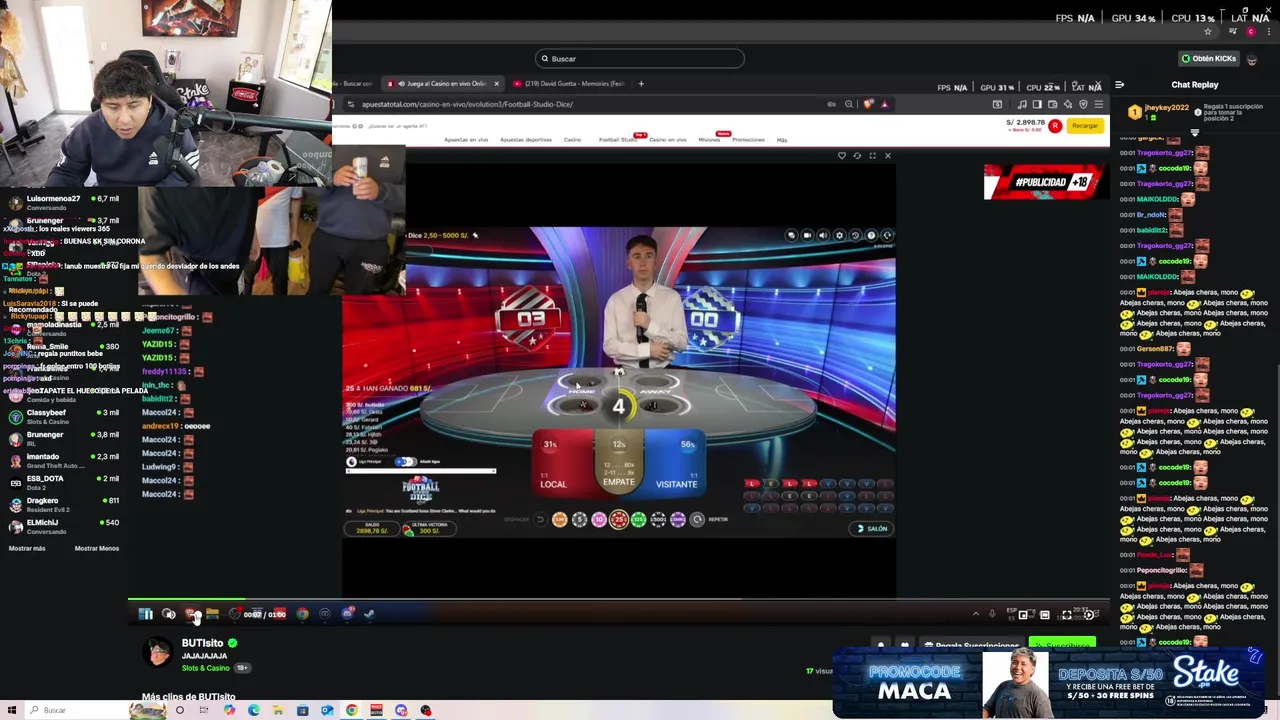Click the Brave Shields lion icon

click(x=868, y=104)
